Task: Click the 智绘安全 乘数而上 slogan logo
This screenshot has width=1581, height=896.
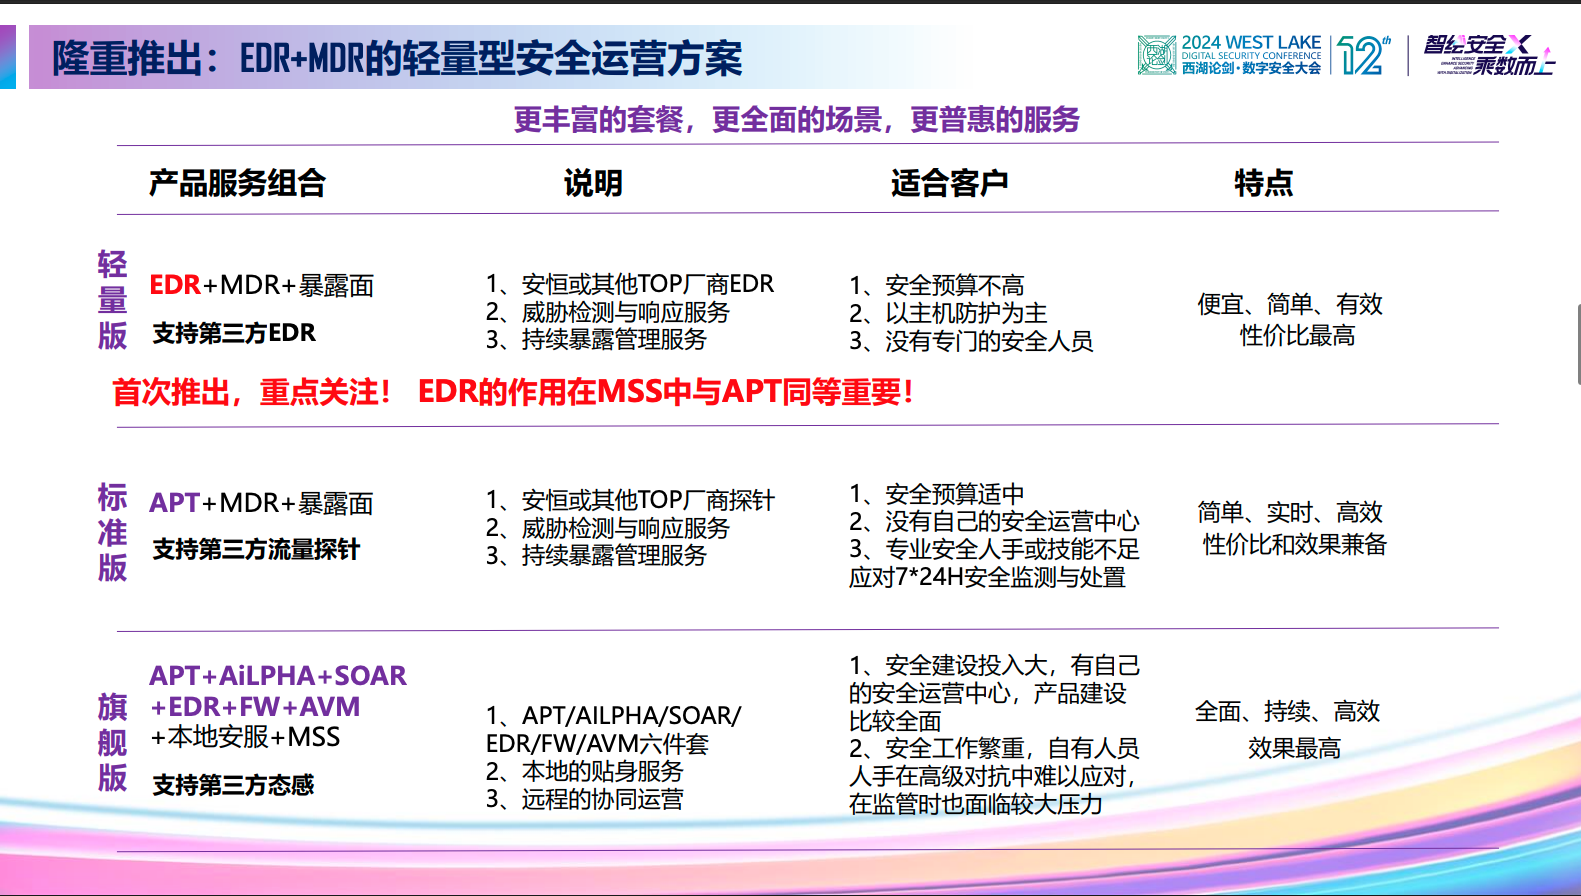Action: tap(1489, 56)
